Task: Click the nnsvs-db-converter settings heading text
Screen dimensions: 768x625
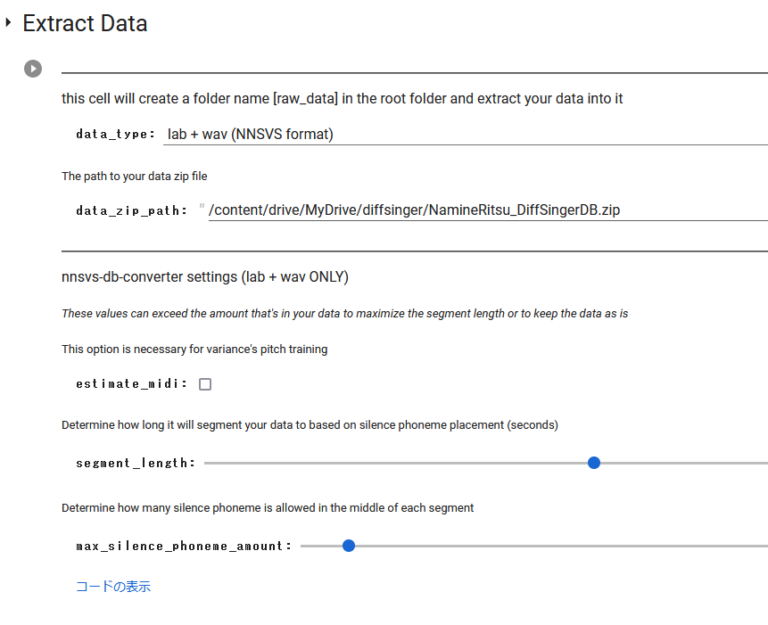Action: click(205, 277)
